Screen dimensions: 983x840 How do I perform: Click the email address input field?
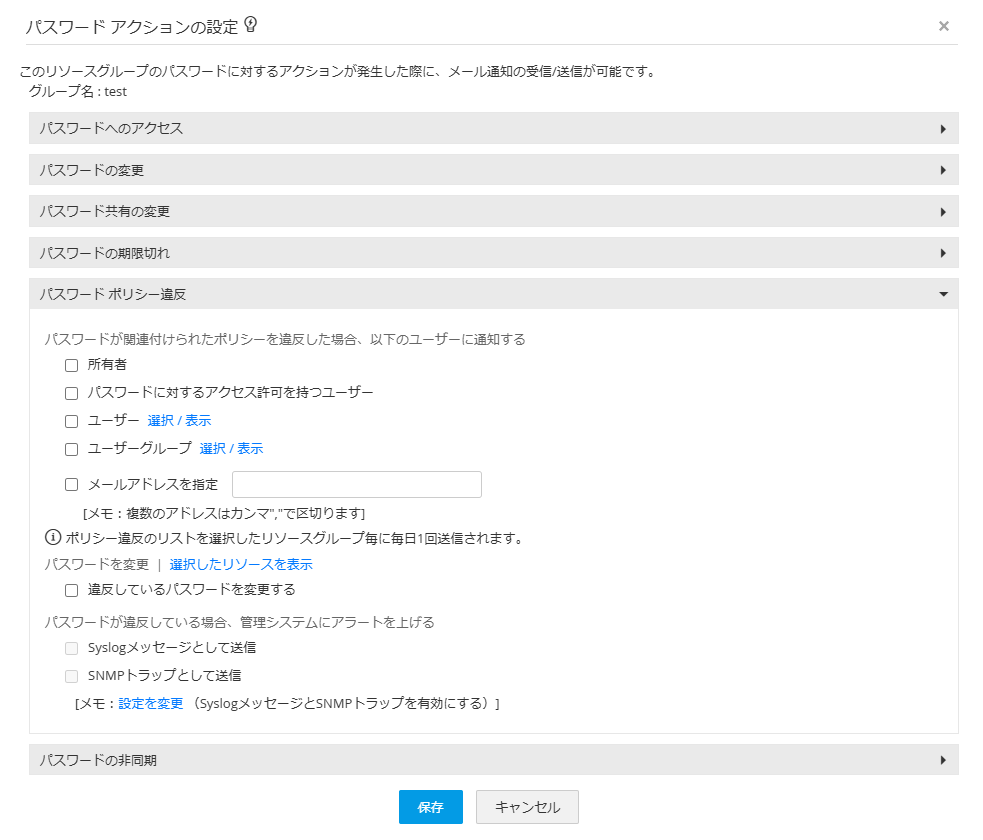click(357, 485)
